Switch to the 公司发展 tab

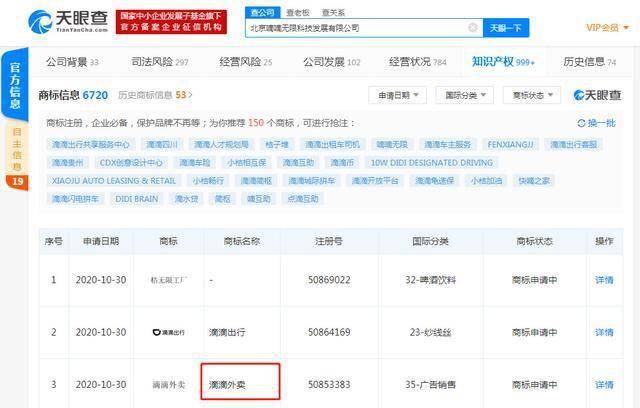pos(331,62)
